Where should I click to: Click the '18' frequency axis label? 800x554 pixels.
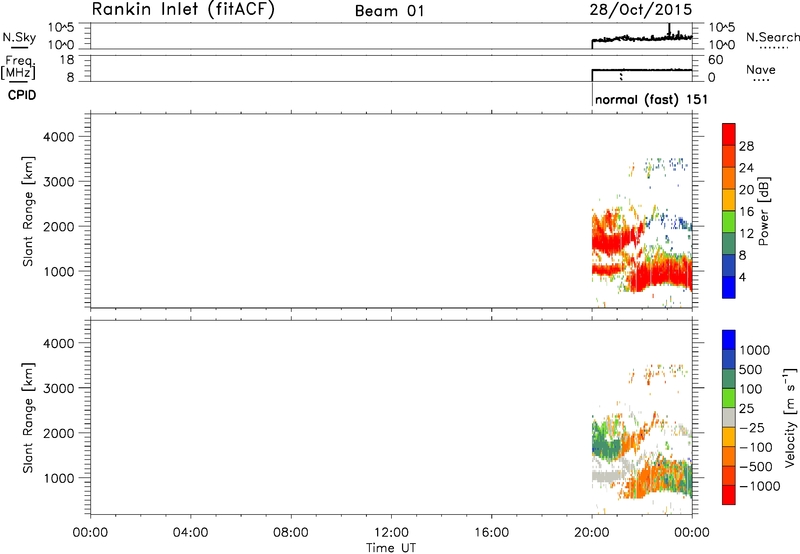click(67, 60)
